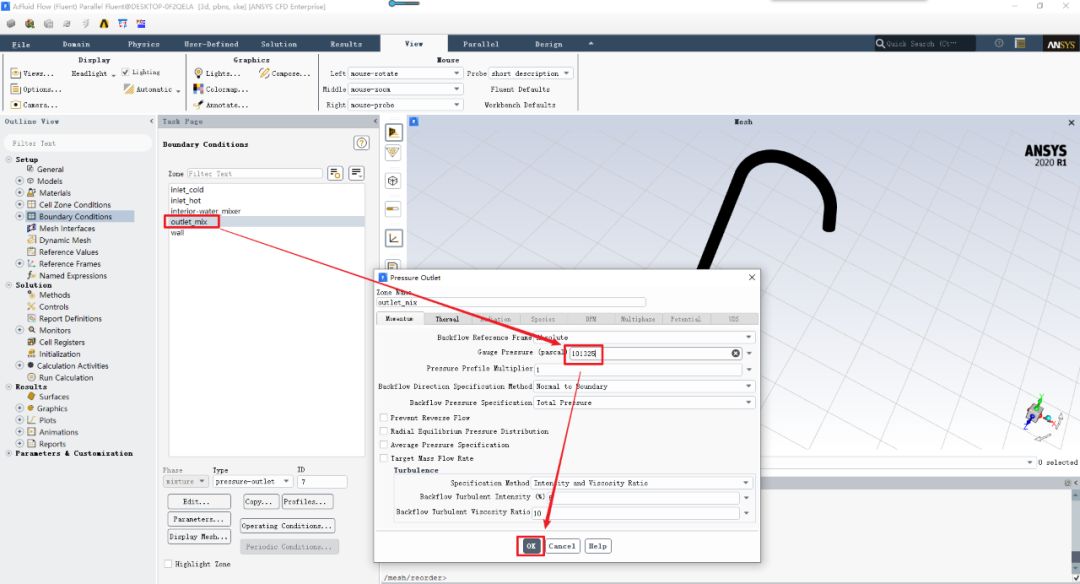
Task: Click the axes plot icon in graphics toolbar
Action: coord(393,238)
